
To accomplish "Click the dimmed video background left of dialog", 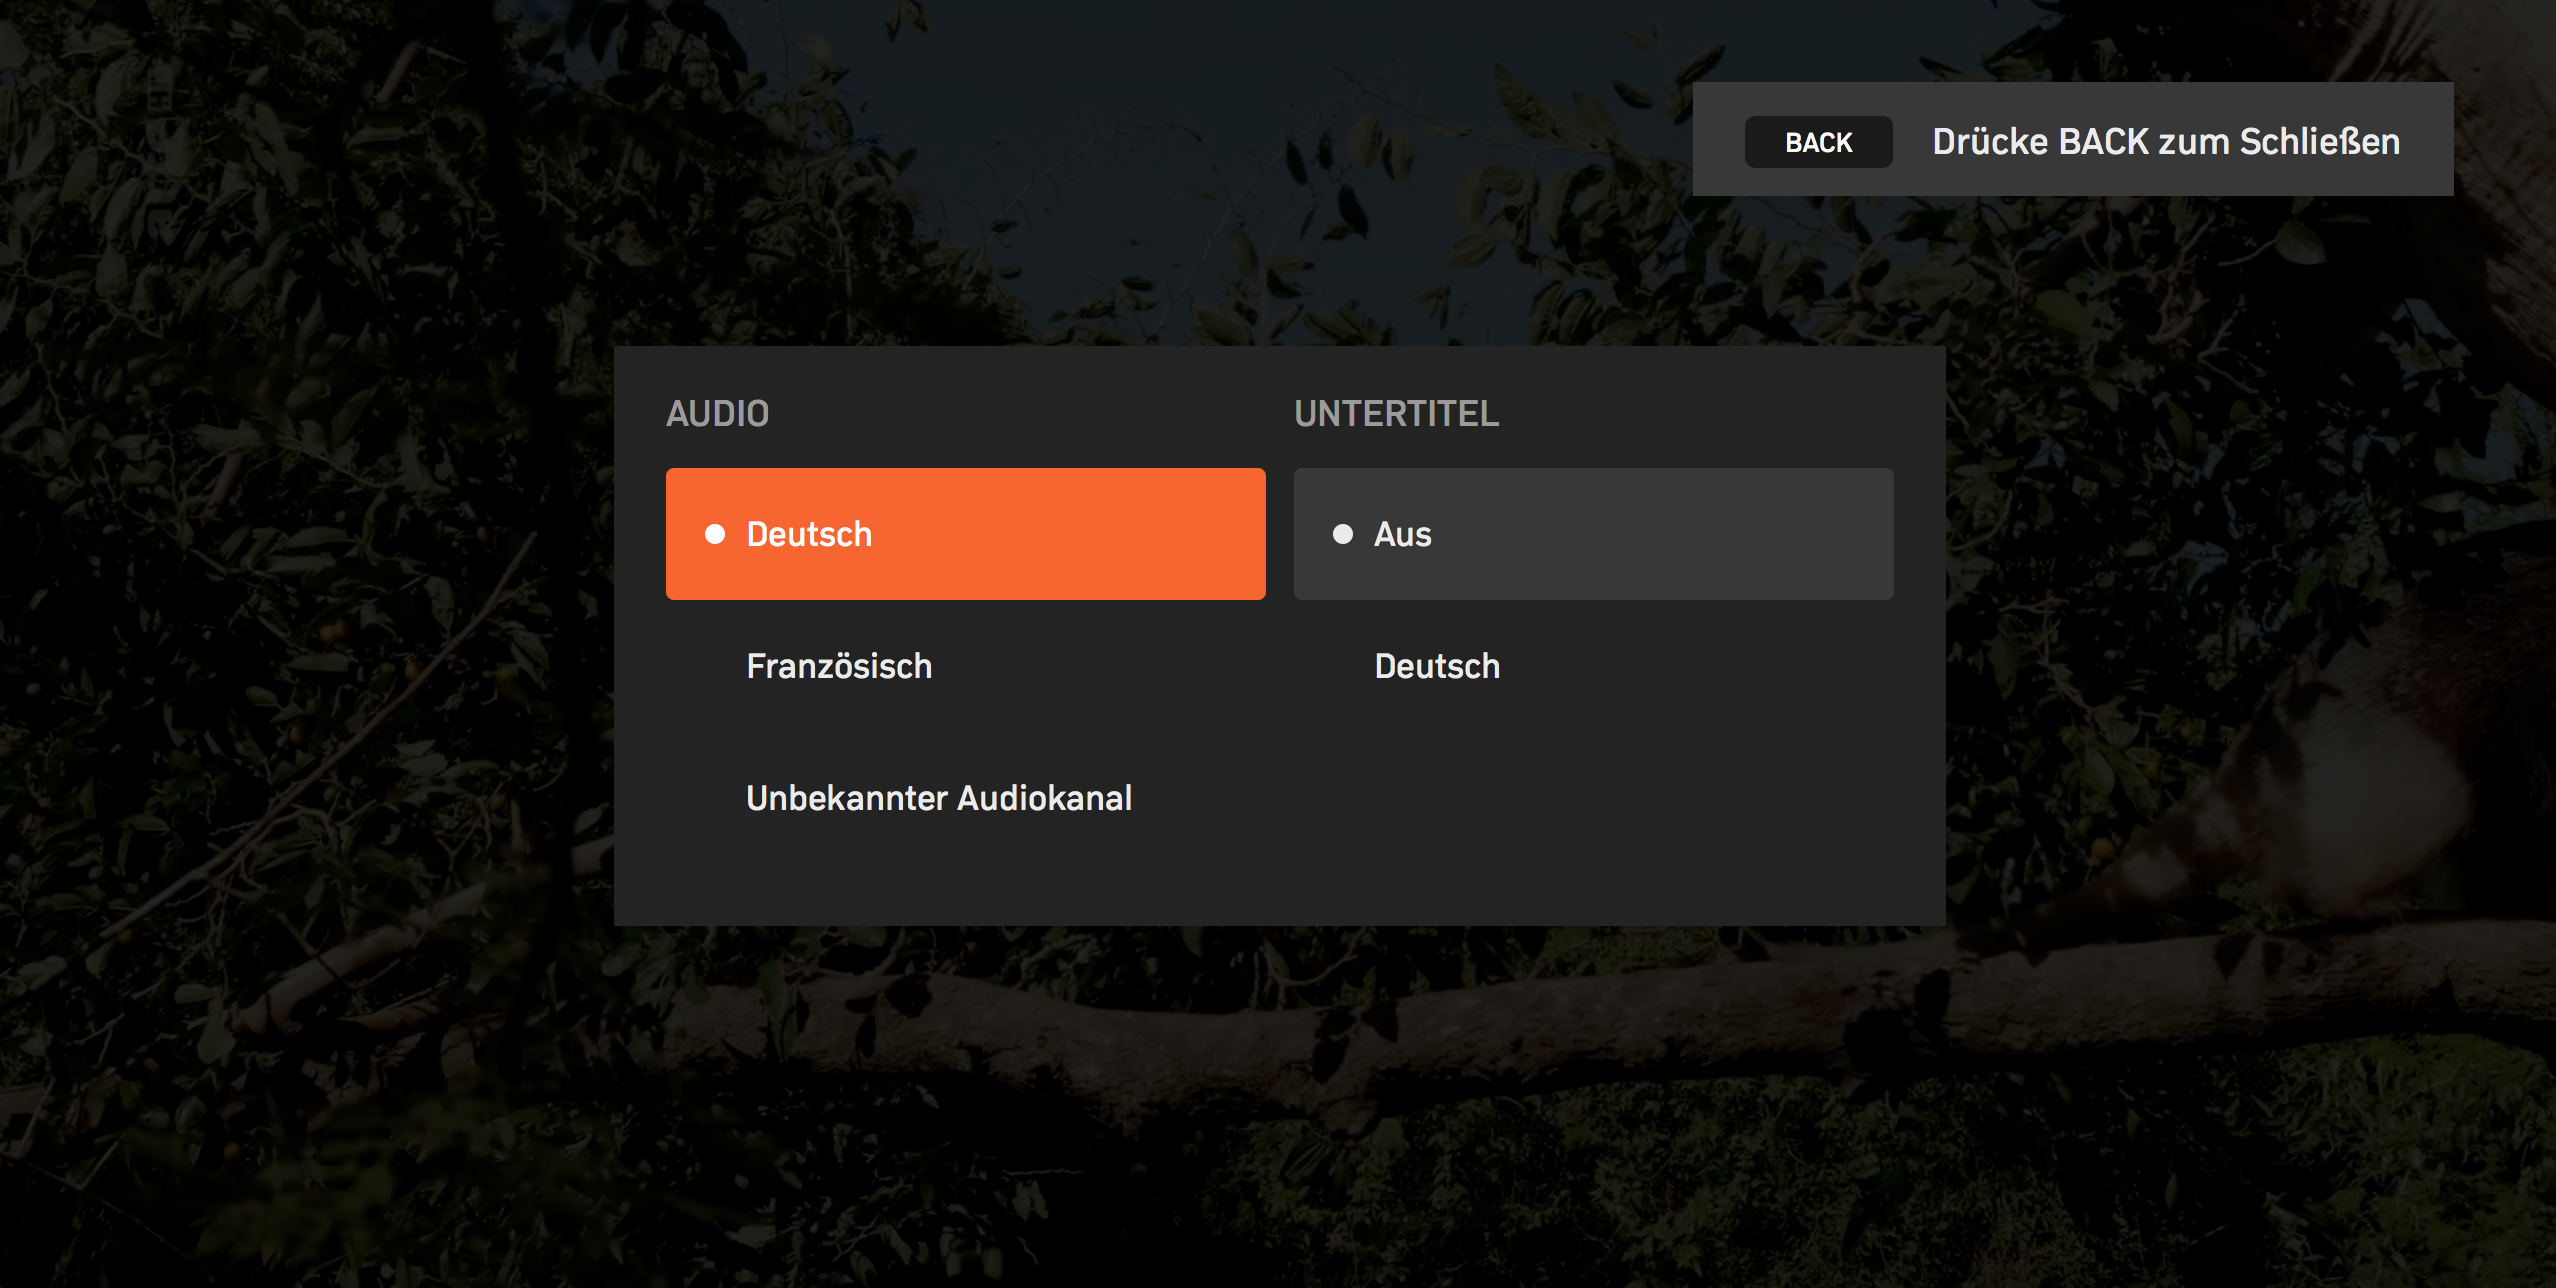I will tap(300, 640).
